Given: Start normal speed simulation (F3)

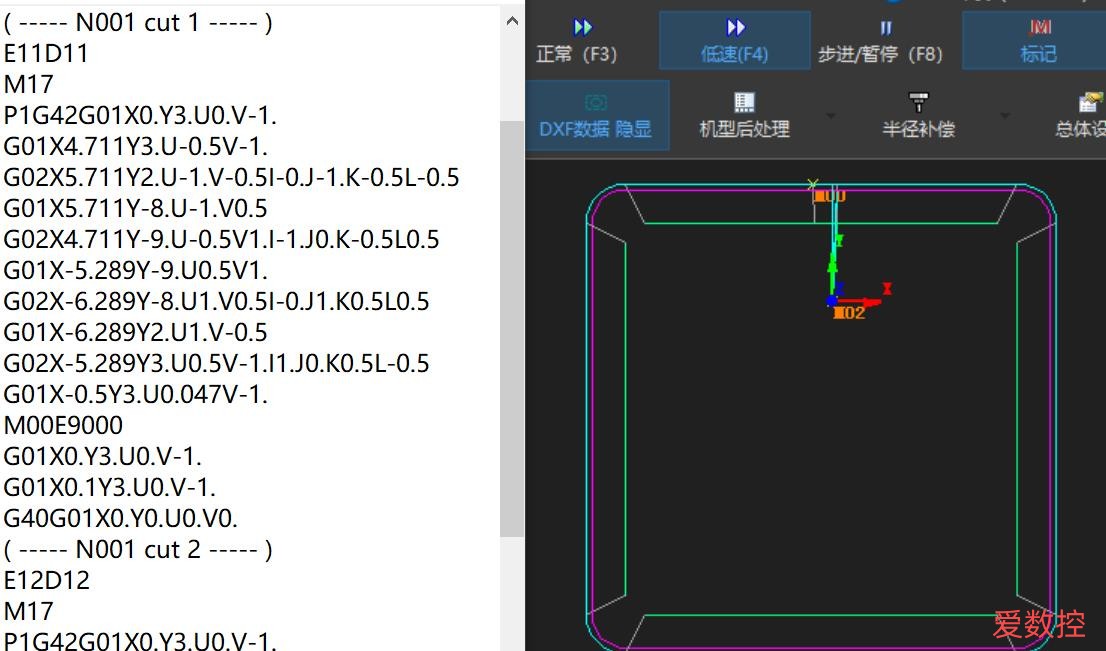Looking at the screenshot, I should point(577,40).
